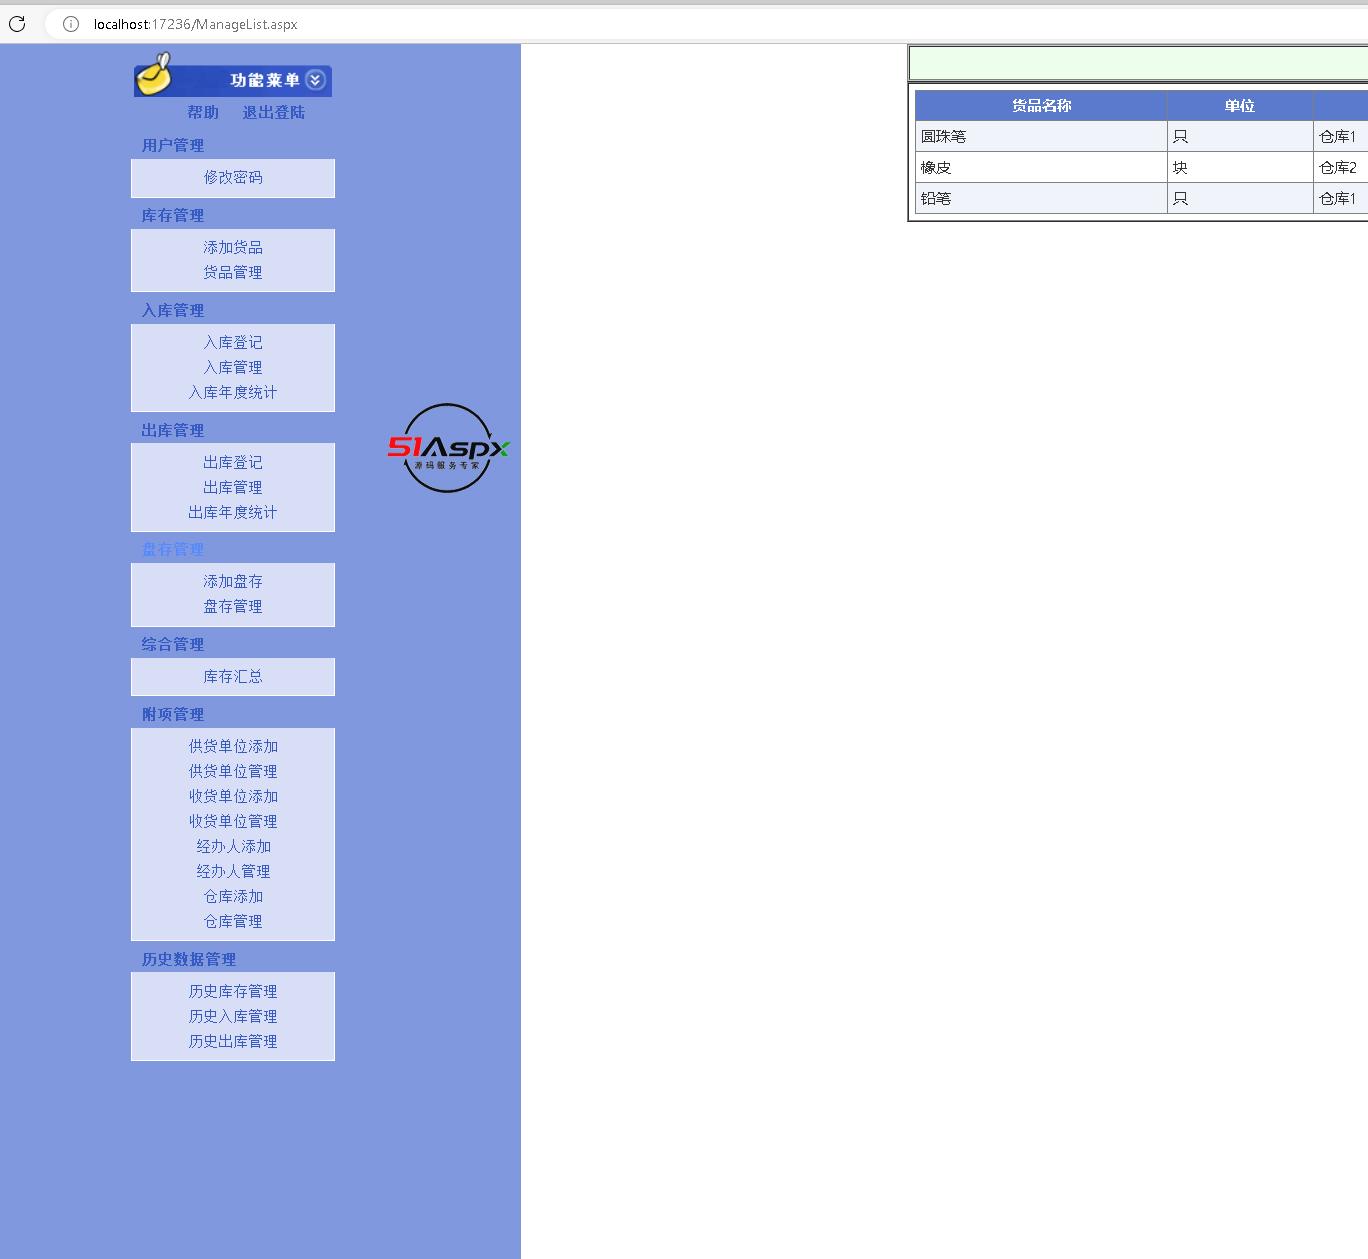Open the 帮助 link
This screenshot has height=1259, width=1368.
(x=203, y=112)
